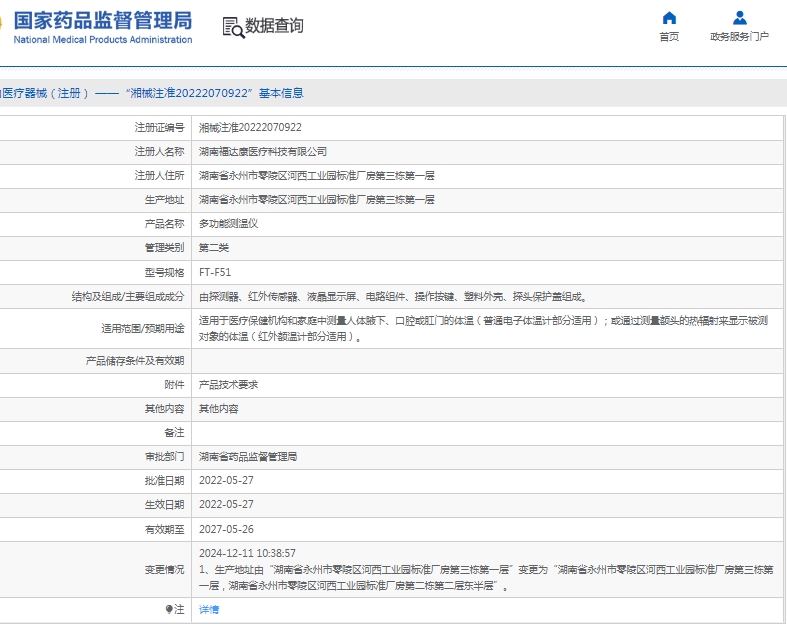This screenshot has width=787, height=629.
Task: Select management category 第二类
Action: click(x=214, y=247)
